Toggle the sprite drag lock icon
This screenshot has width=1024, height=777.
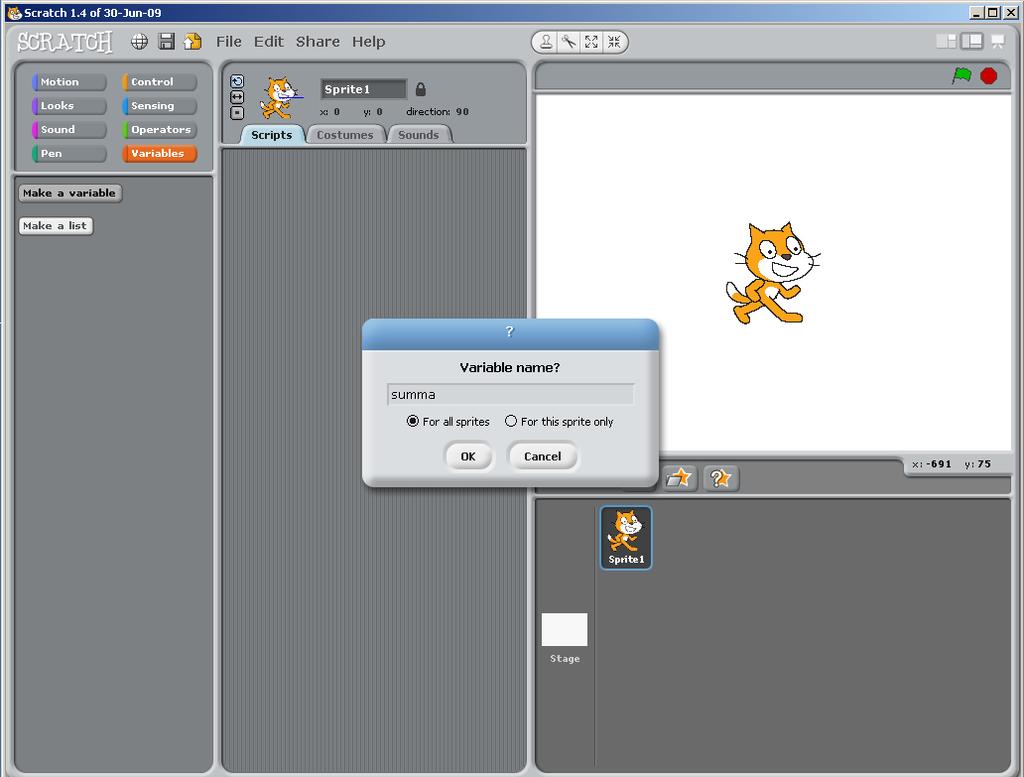(421, 89)
